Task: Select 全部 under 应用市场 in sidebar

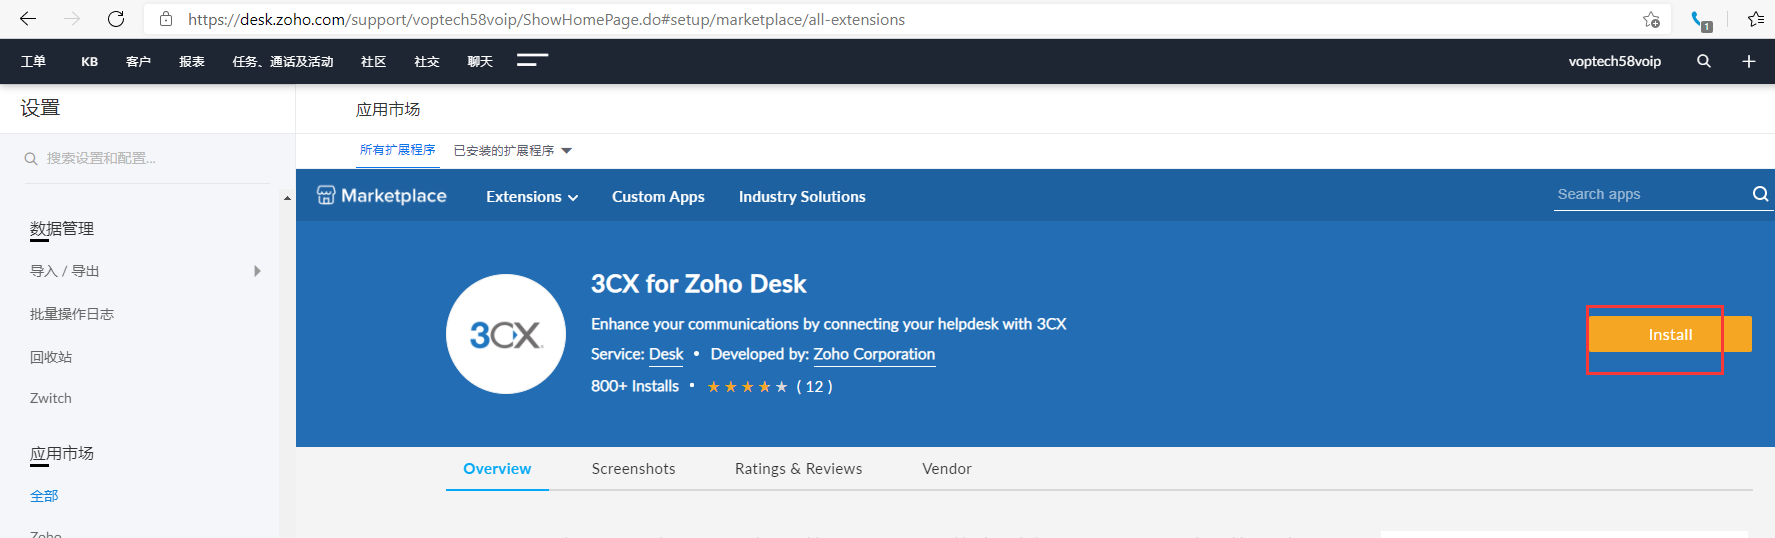Action: [44, 496]
